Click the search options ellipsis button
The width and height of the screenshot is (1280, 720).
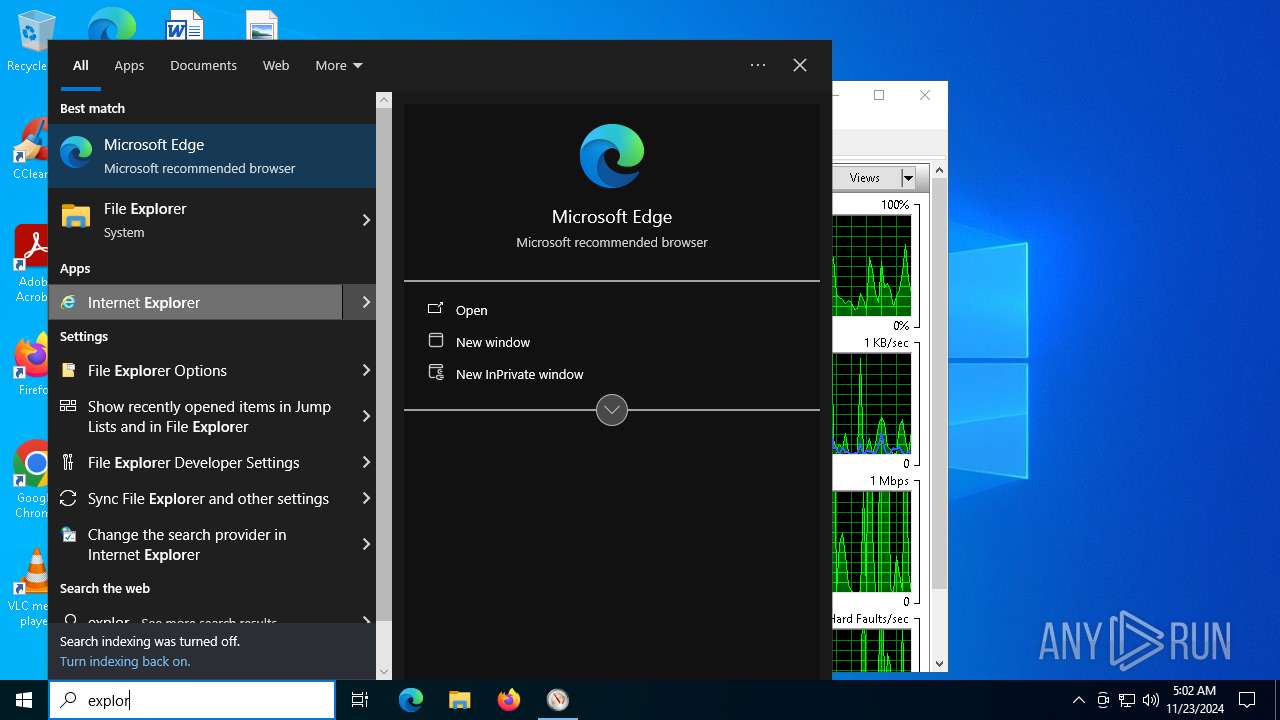click(x=758, y=65)
